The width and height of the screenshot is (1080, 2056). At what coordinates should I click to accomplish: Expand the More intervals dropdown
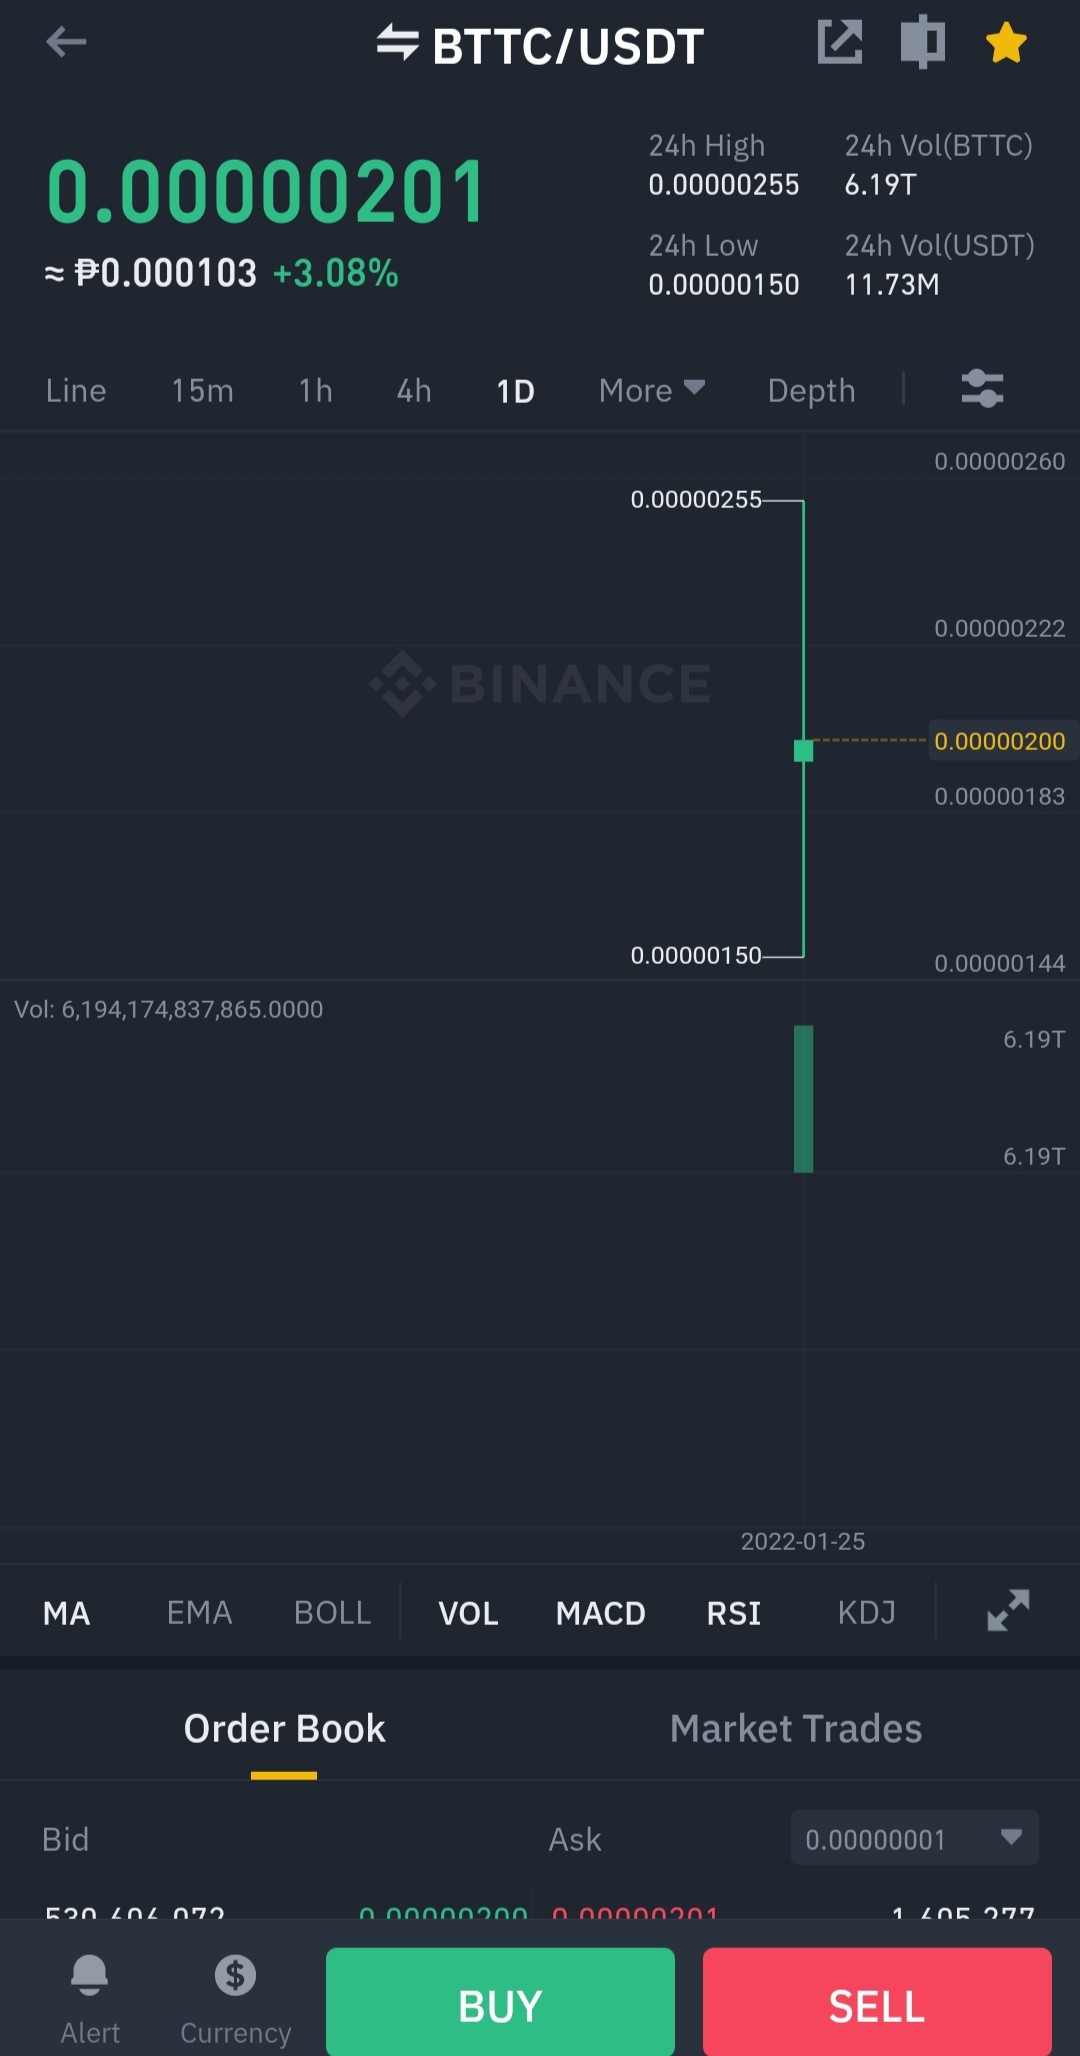652,391
